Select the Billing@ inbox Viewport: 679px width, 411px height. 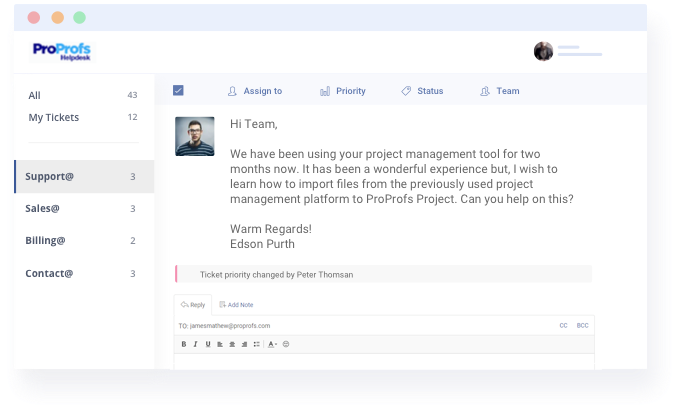[46, 241]
